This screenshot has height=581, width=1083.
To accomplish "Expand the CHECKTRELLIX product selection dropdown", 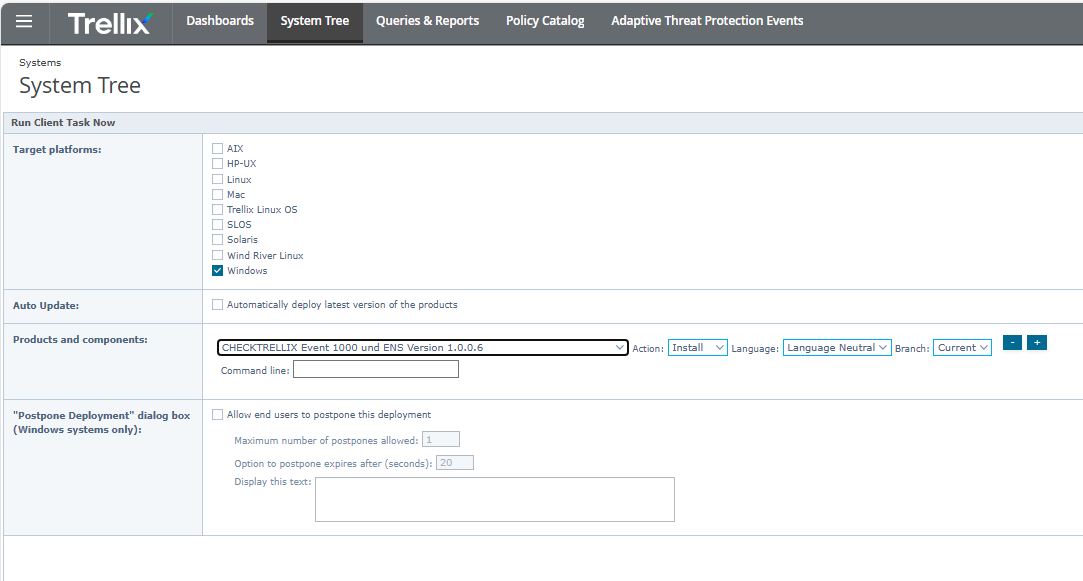I will coord(422,348).
